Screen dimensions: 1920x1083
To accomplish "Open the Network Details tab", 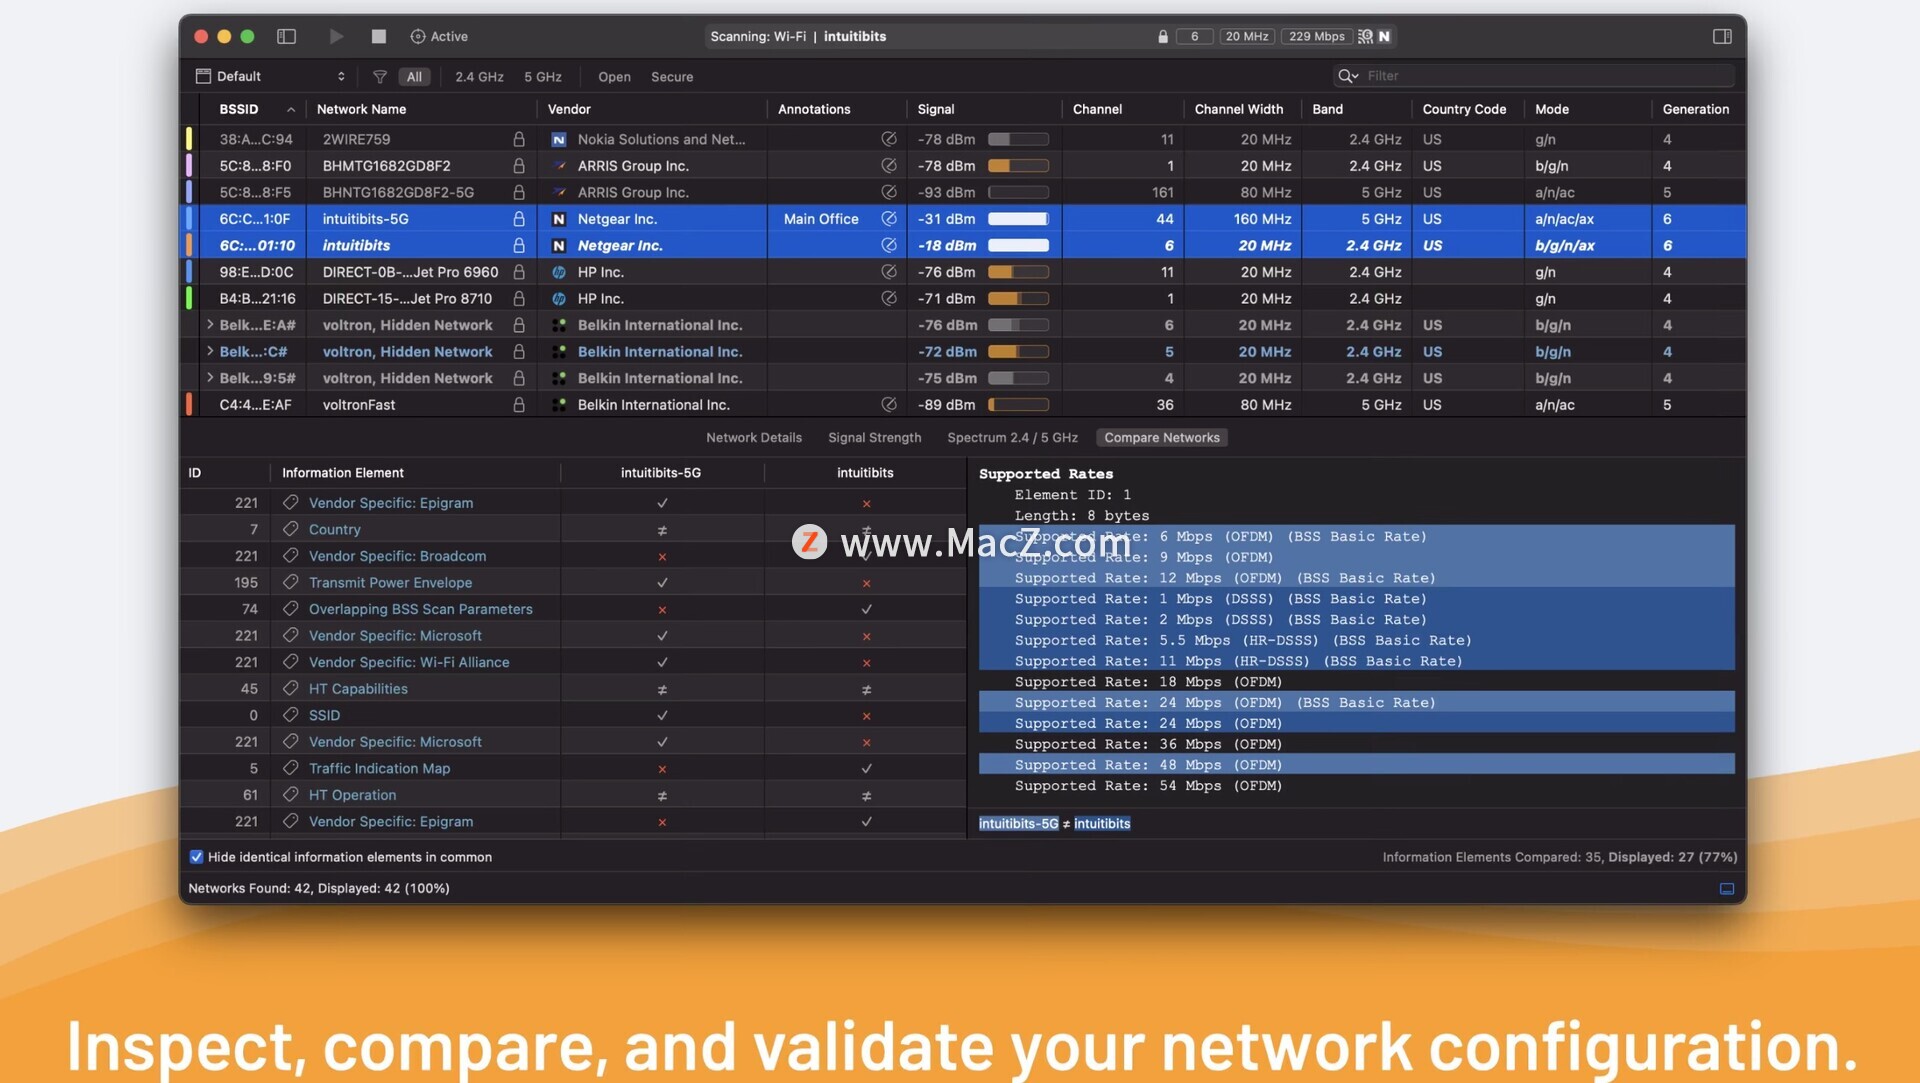I will 754,438.
